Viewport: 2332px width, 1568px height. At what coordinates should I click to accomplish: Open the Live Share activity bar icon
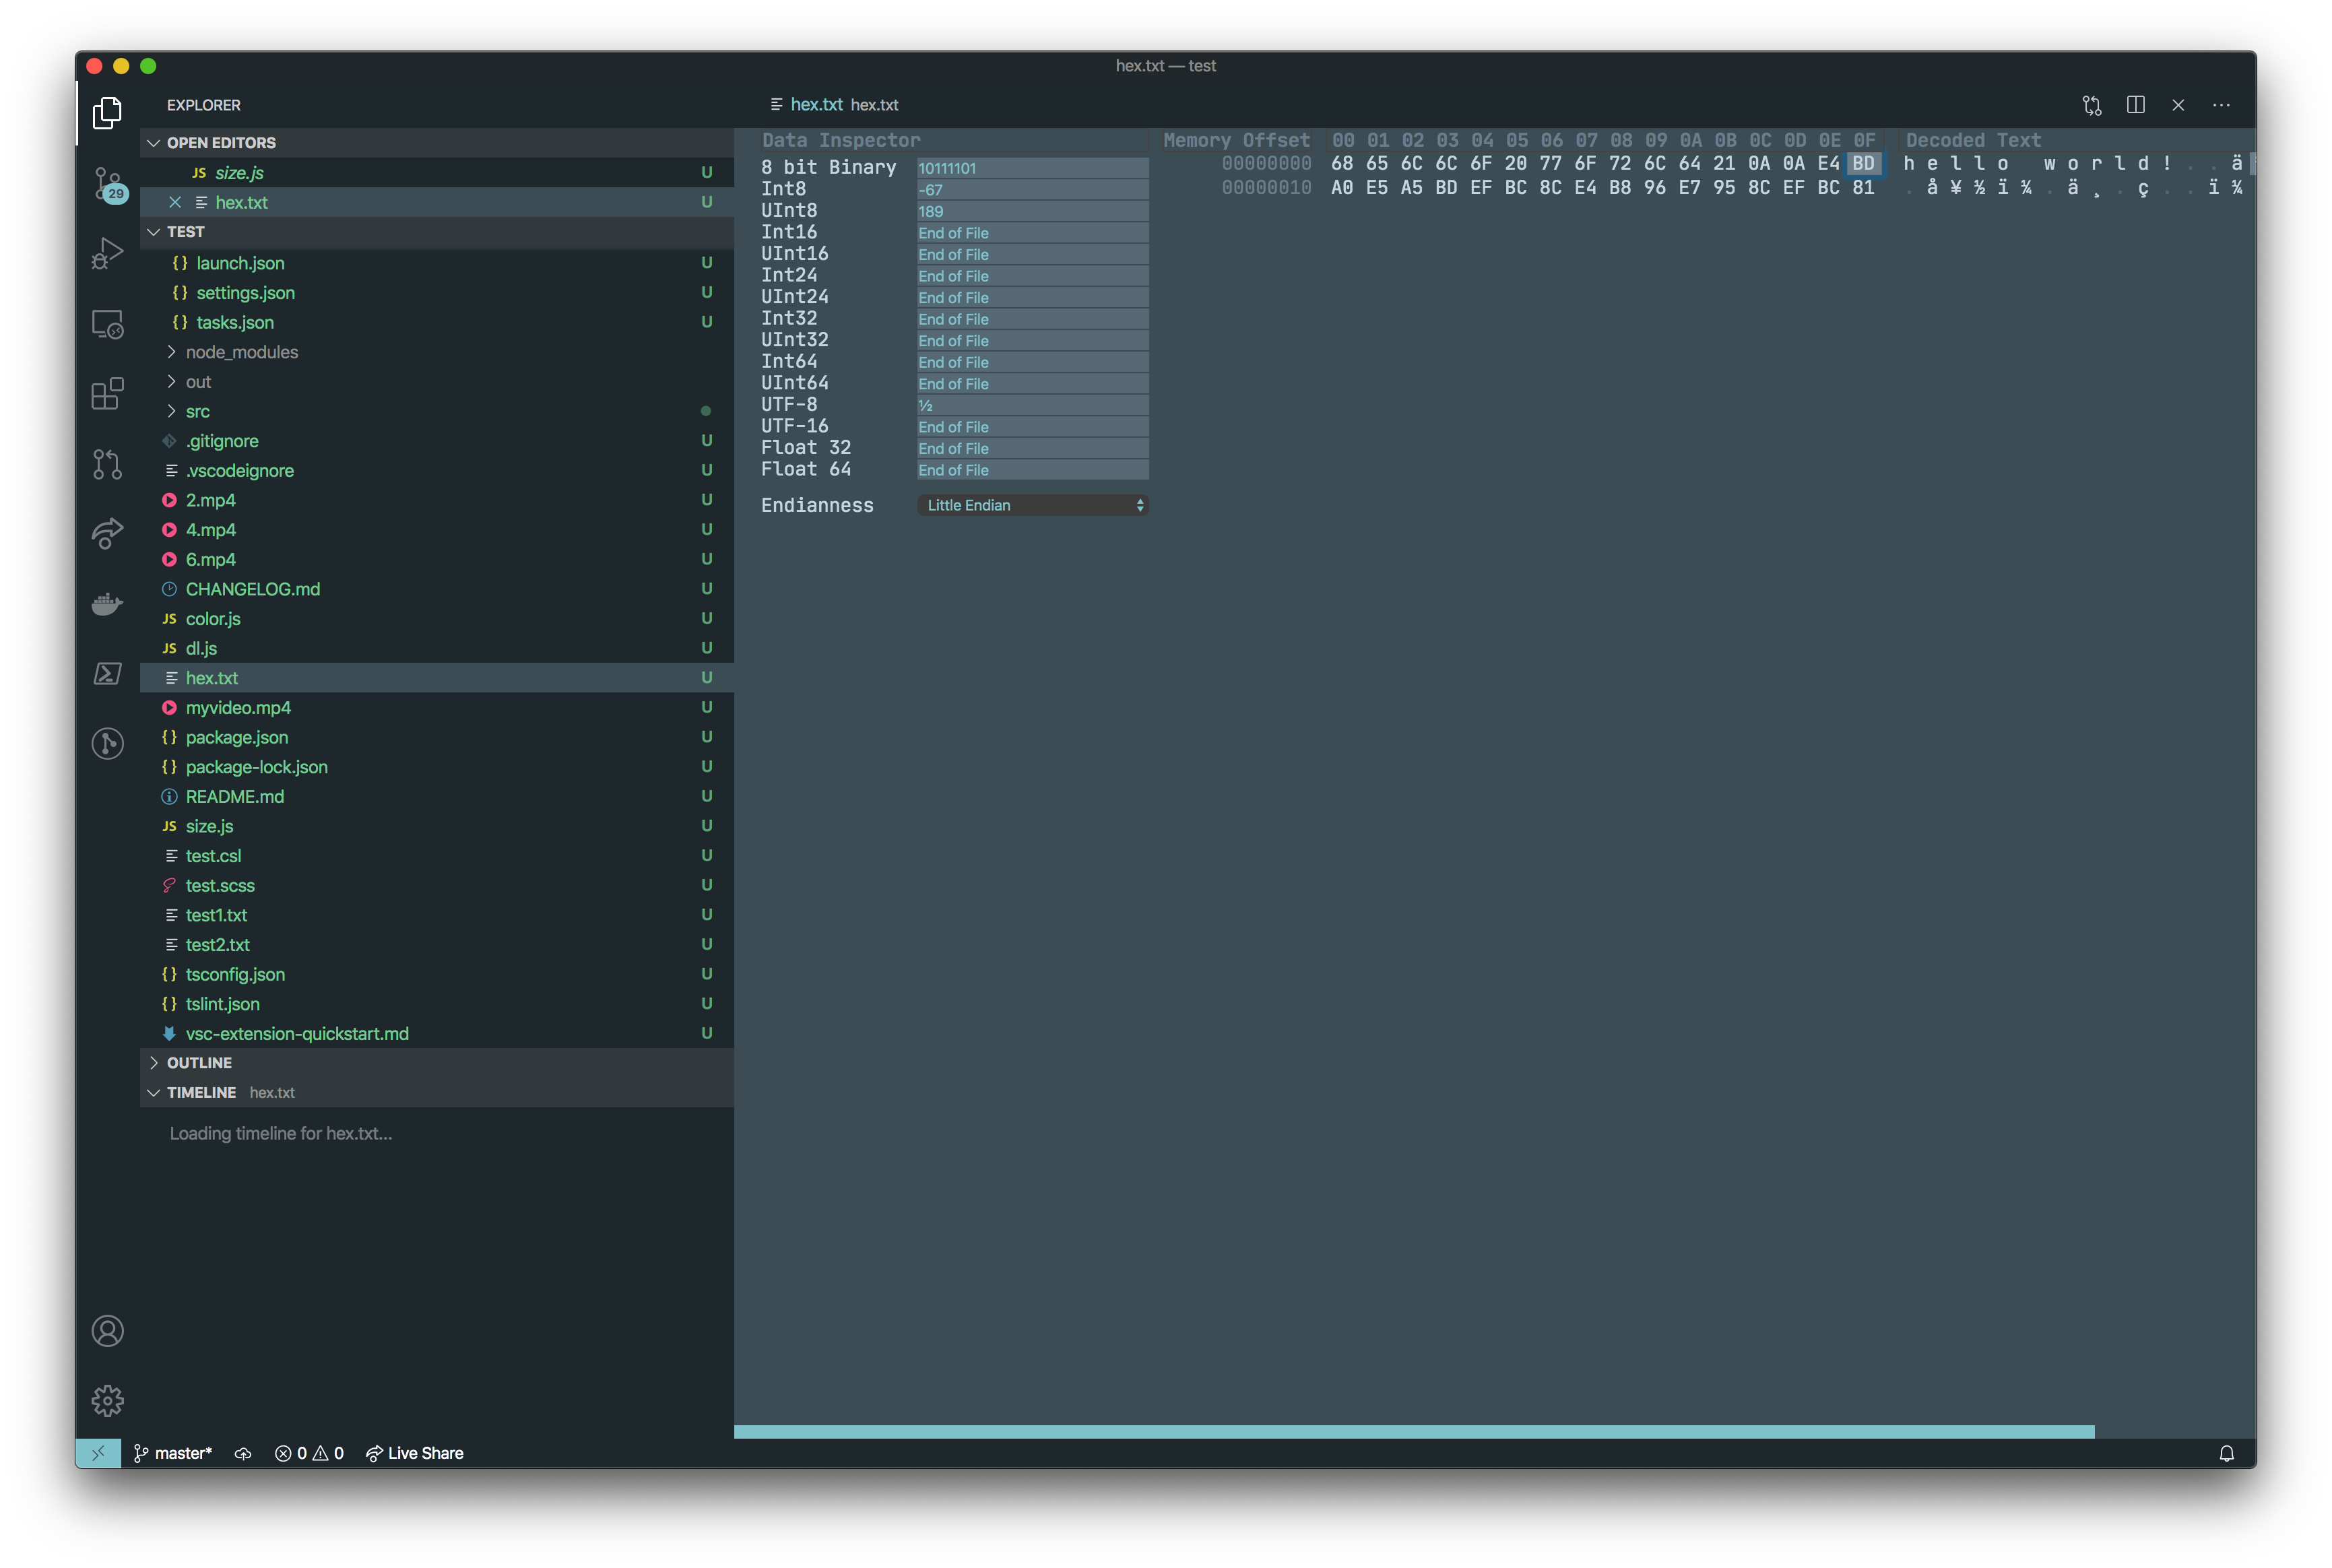point(107,533)
